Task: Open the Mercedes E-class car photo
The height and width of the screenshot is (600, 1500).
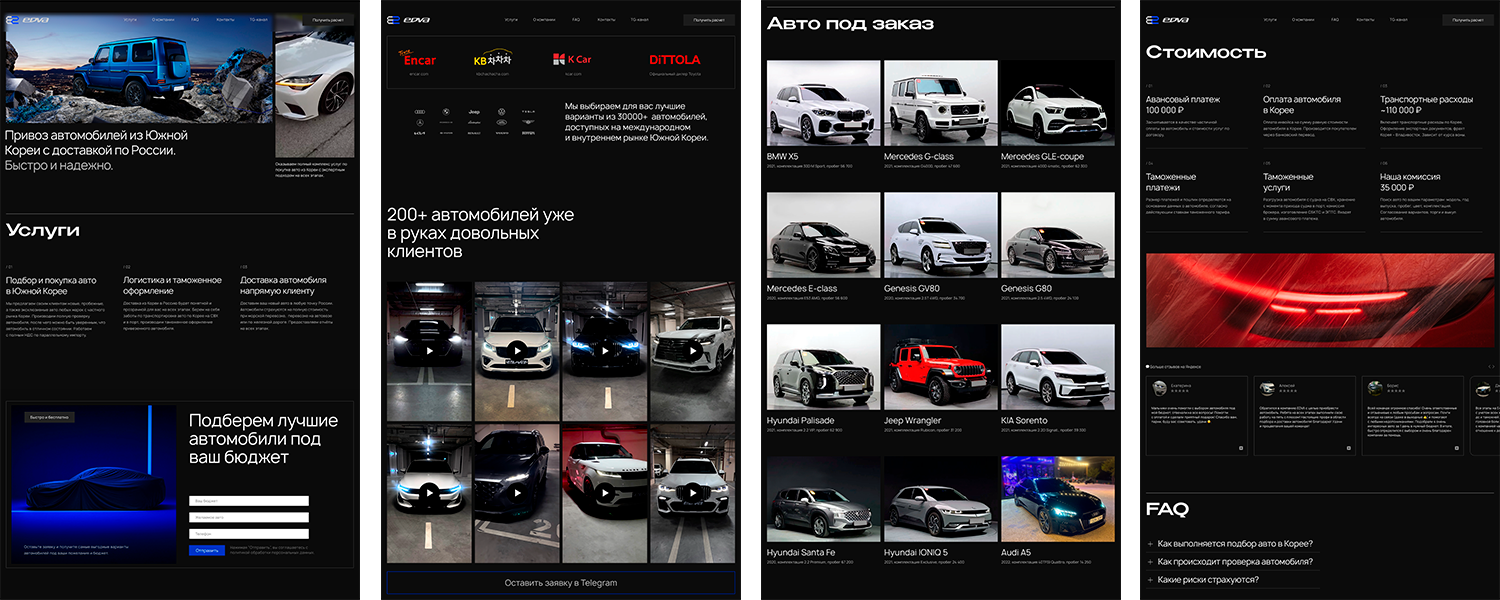Action: pos(823,235)
